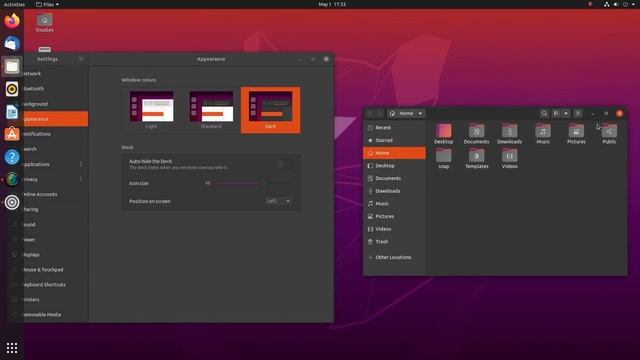Viewport: 640px width, 360px height.
Task: Toggle Auto-hide the Dock switch
Action: click(x=284, y=164)
